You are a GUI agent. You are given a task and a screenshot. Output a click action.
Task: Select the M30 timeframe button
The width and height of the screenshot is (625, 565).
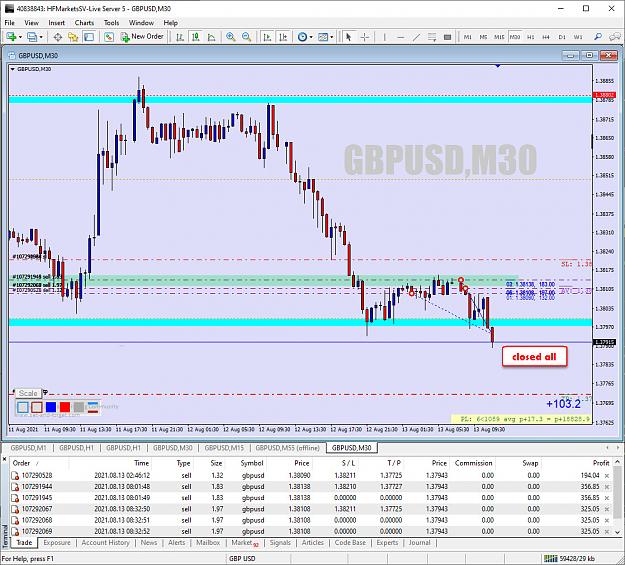pos(515,37)
